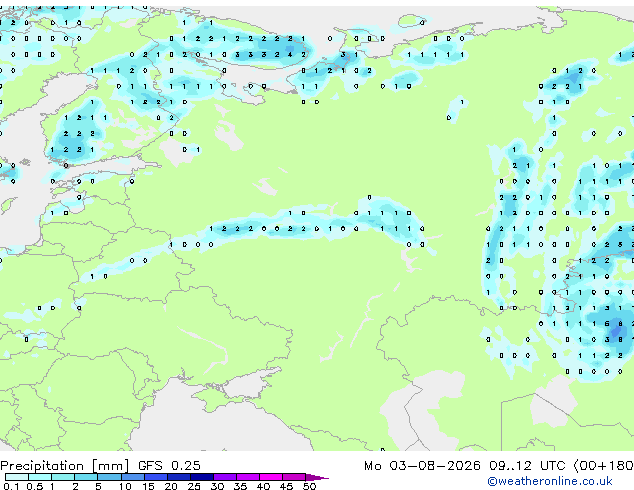Screen dimensions: 634x490
Task: Select the 25–30 mm dark blue swatch
Action: coord(202,477)
